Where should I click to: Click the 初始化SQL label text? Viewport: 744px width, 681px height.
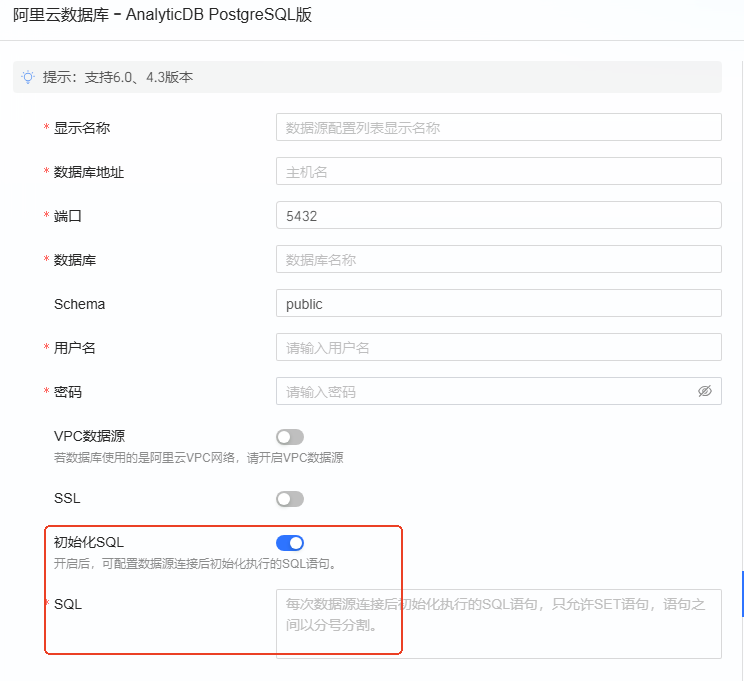click(x=89, y=542)
